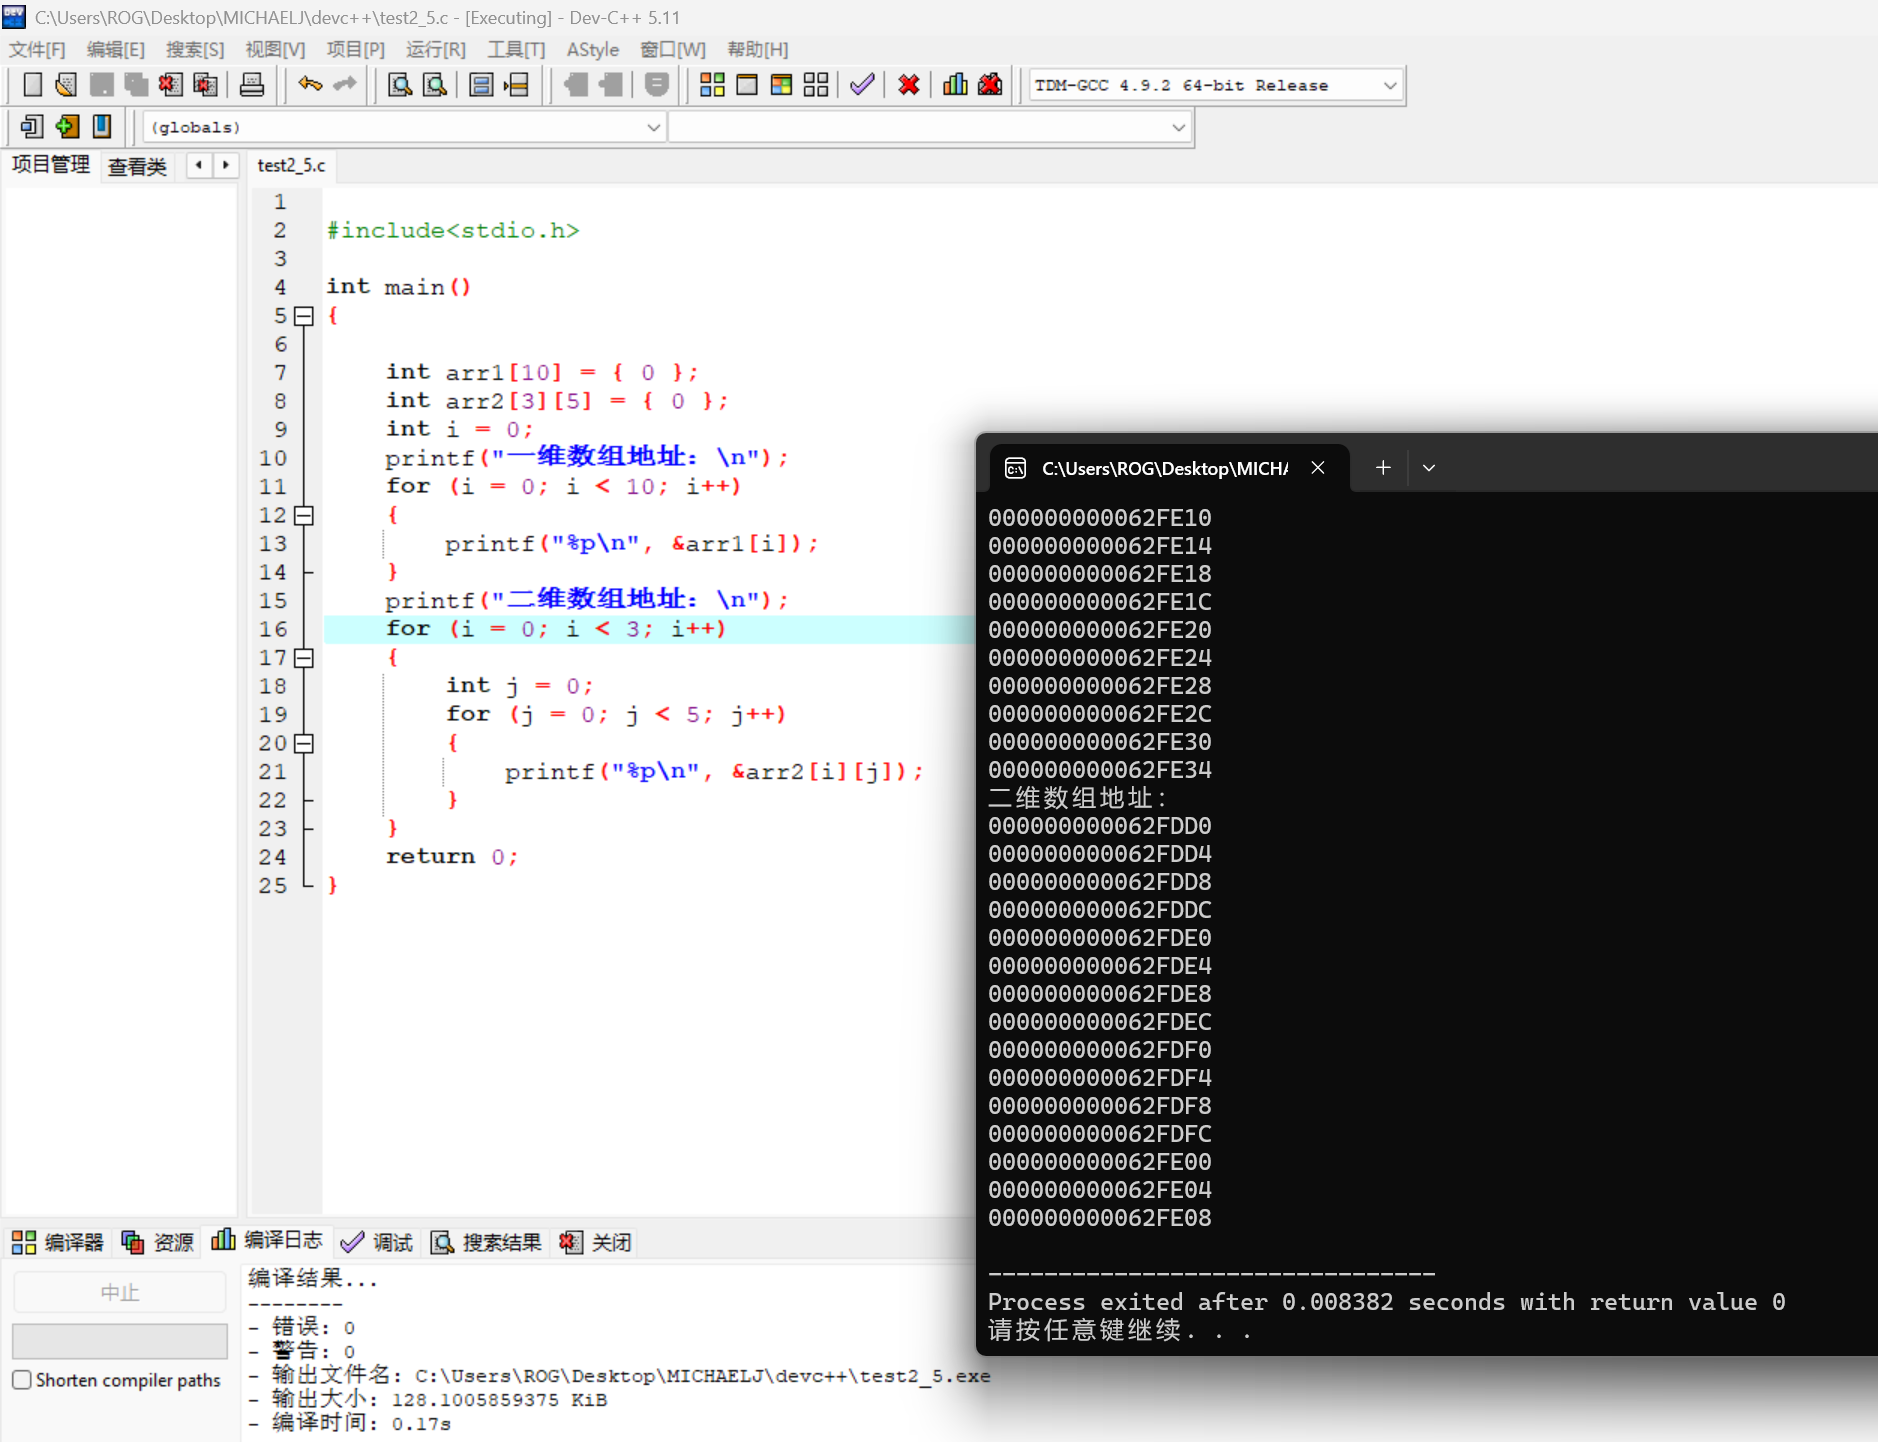The width and height of the screenshot is (1878, 1442).
Task: Toggle bookmark with the green plus icon
Action: [x=67, y=127]
